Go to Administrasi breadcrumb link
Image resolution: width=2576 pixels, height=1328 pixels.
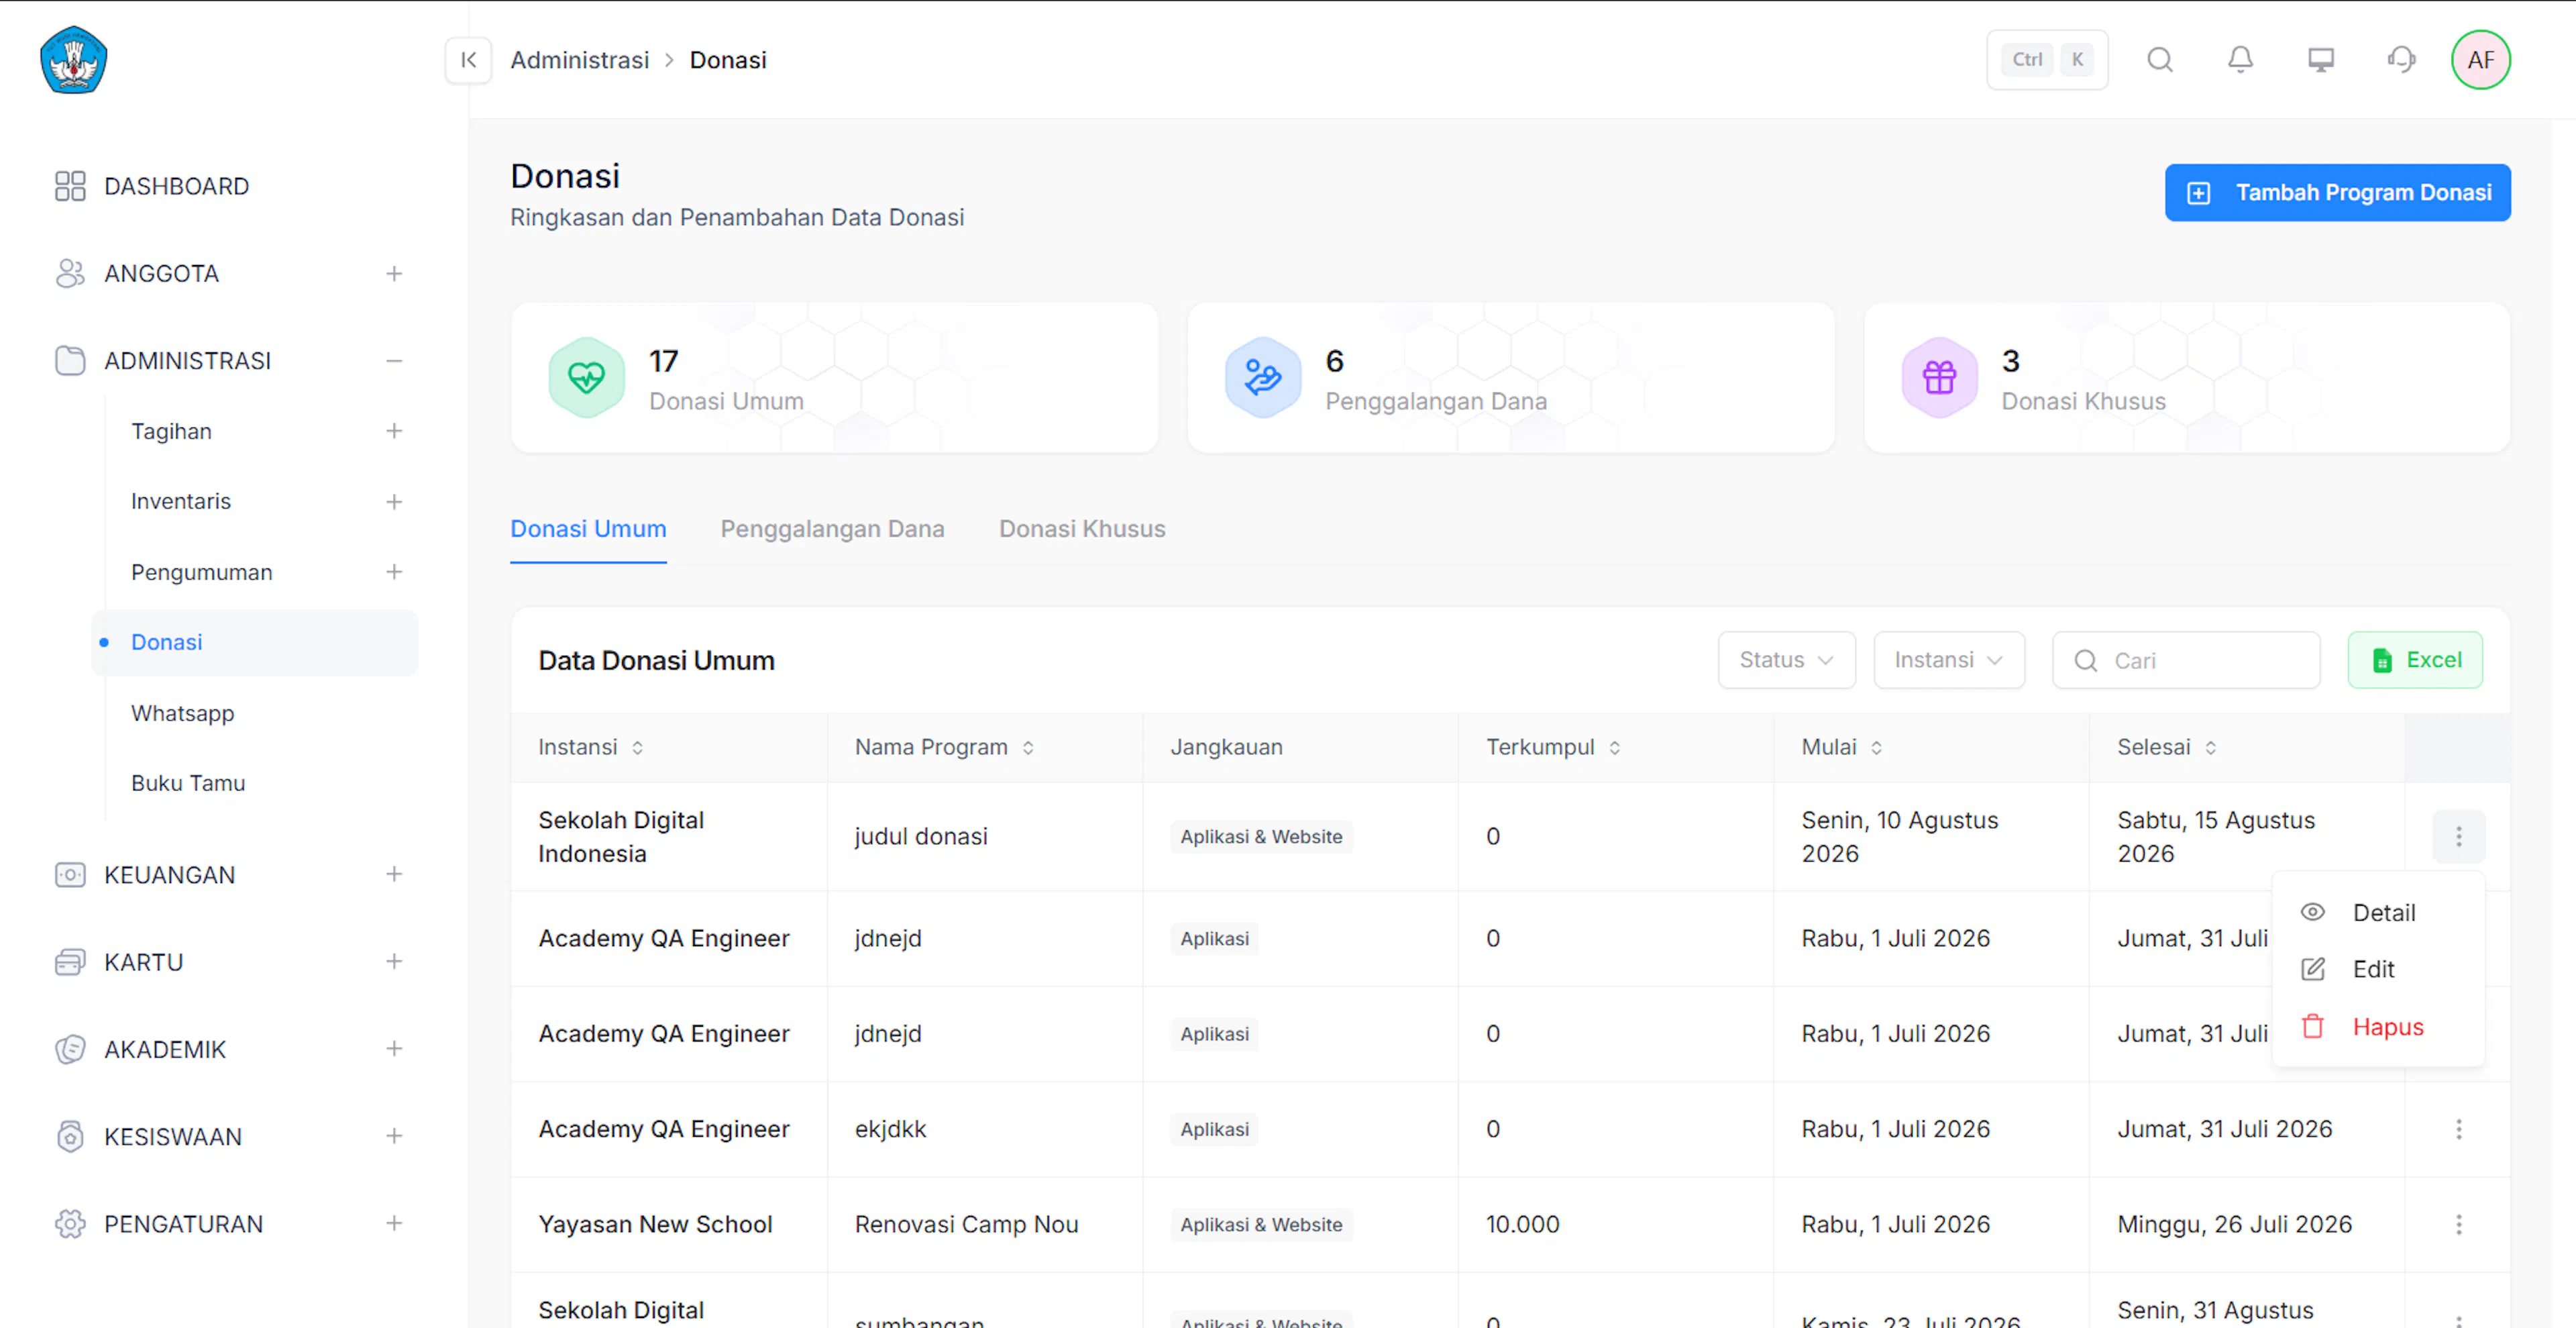[x=579, y=60]
